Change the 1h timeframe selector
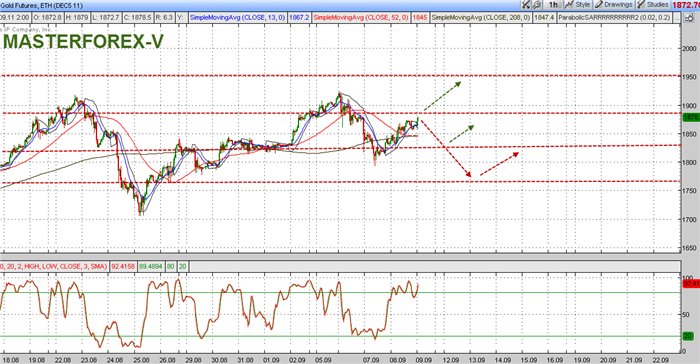The height and width of the screenshot is (364, 700). point(553,4)
